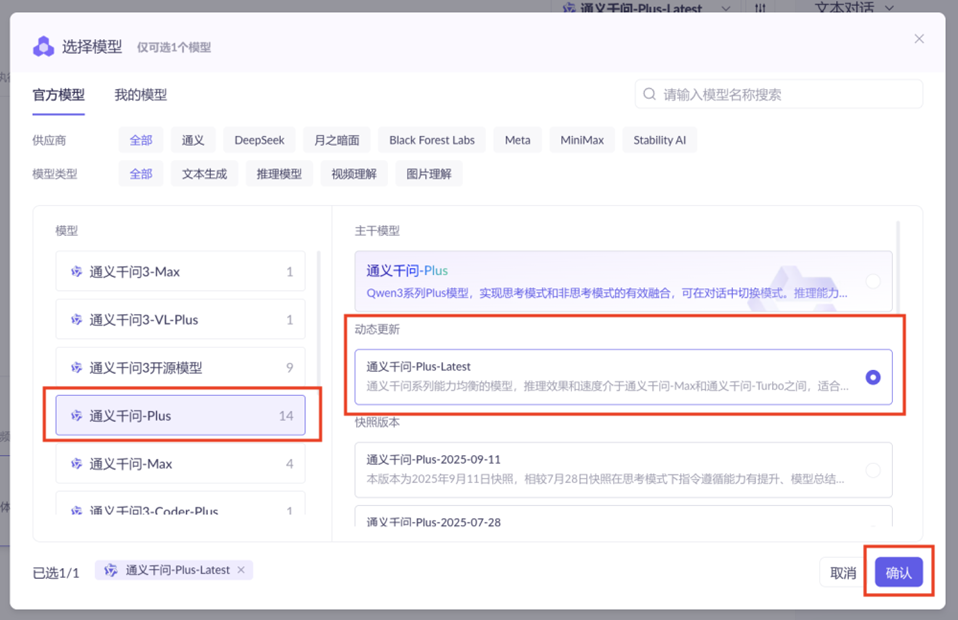
Task: Filter supplier by Stability AI
Action: (x=660, y=140)
